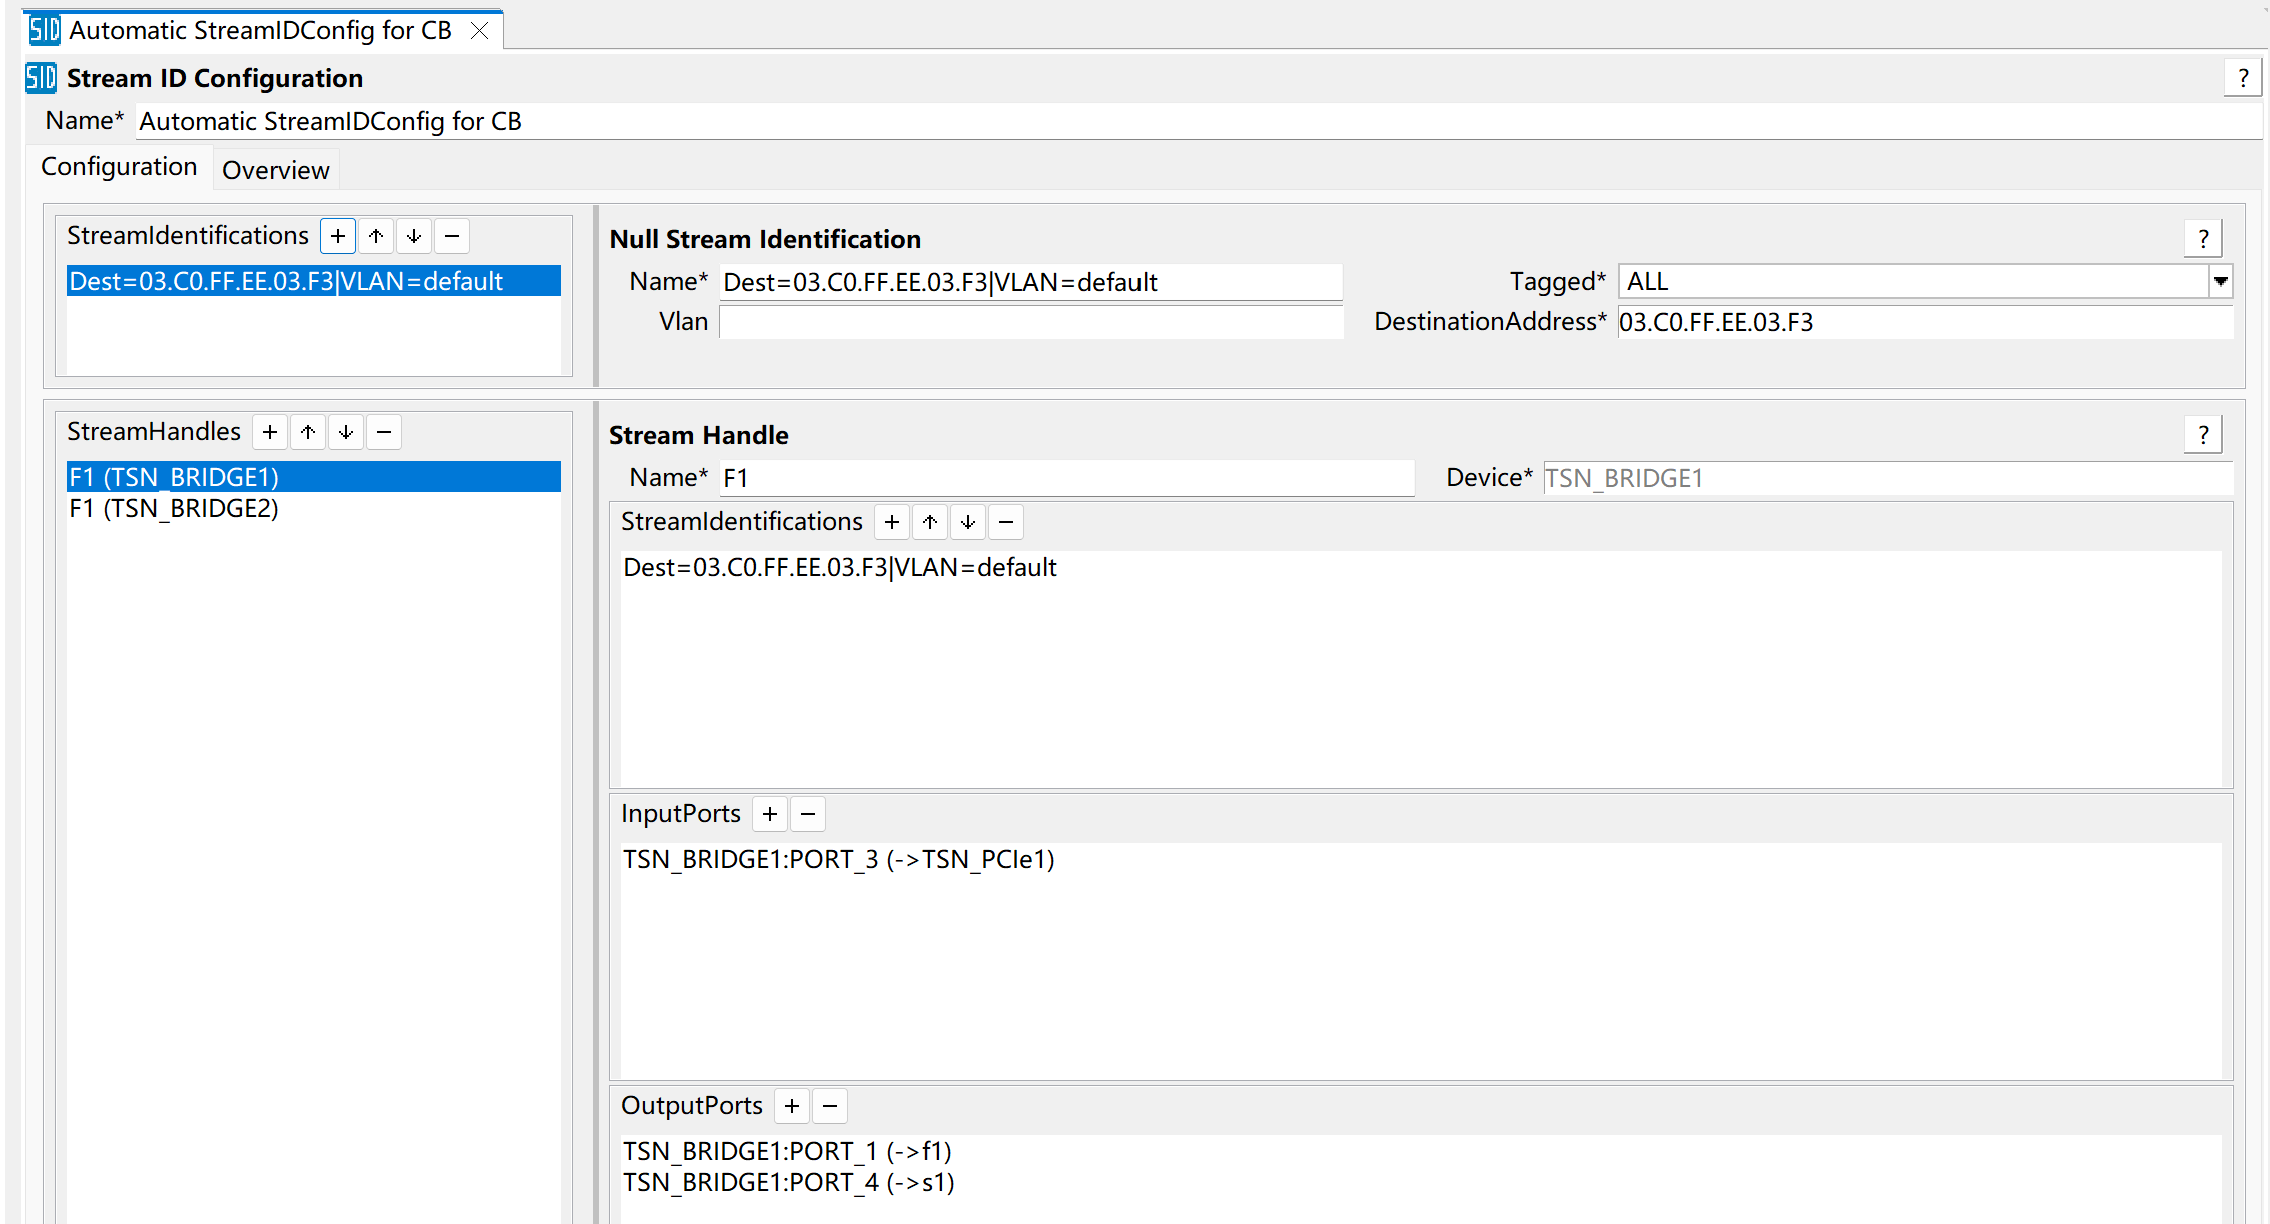
Task: Add an InputPort entry
Action: (770, 814)
